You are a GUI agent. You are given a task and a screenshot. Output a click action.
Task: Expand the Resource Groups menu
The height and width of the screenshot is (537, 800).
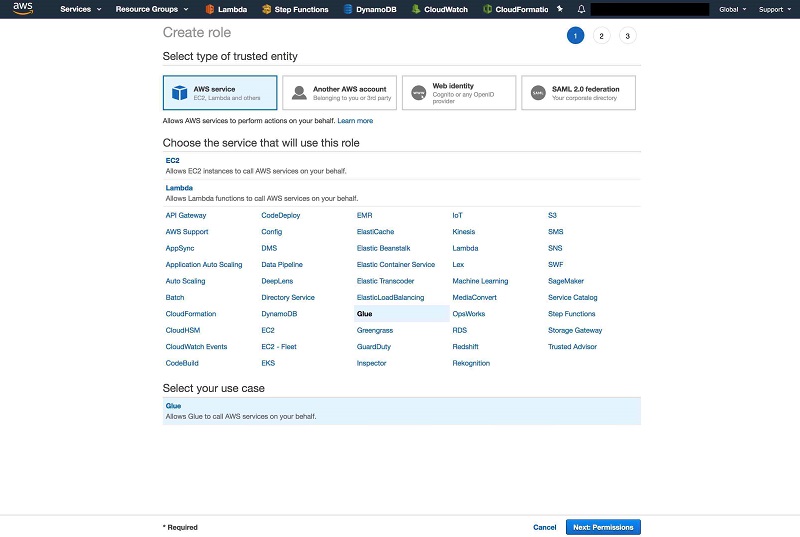coord(152,9)
